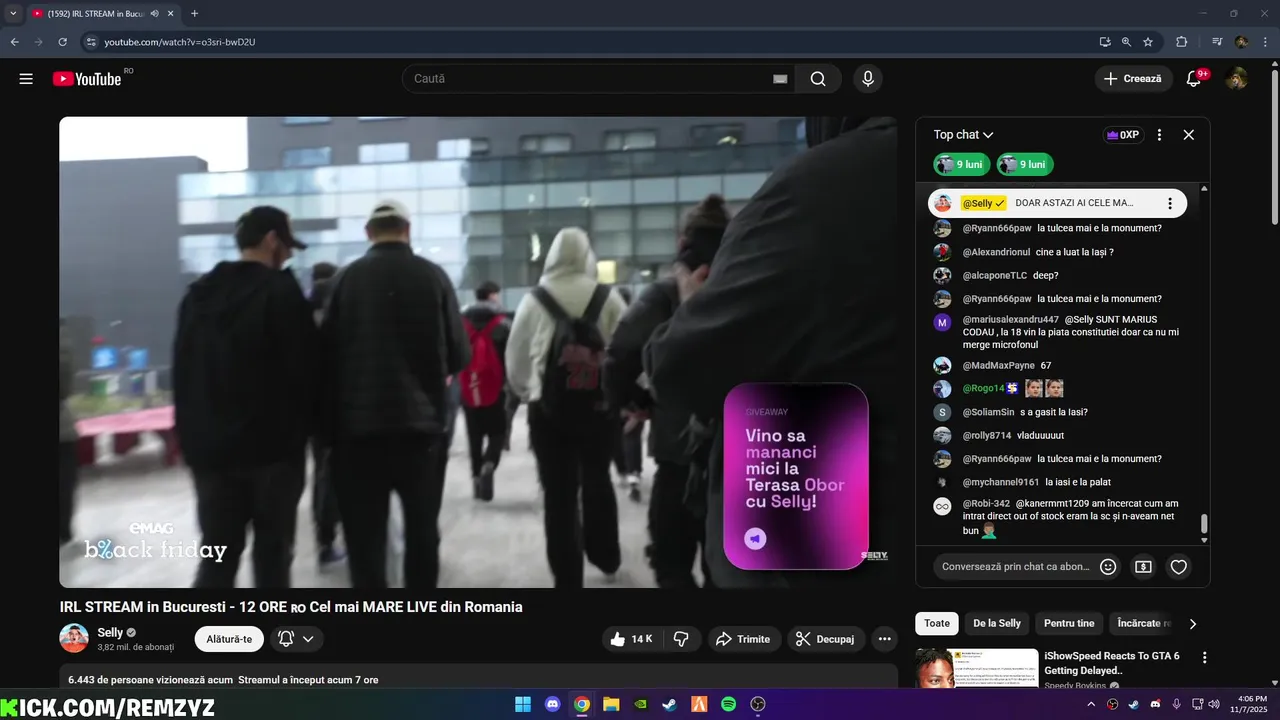1280x720 pixels.
Task: Open the Super Chat dollar icon
Action: (x=1143, y=567)
